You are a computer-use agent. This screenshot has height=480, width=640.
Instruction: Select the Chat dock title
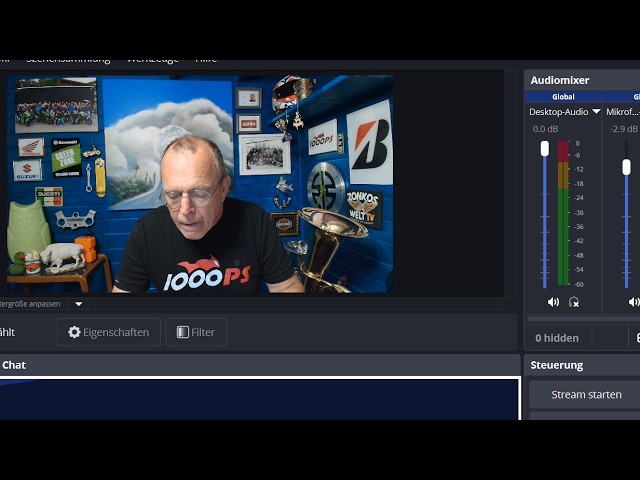[x=14, y=365]
